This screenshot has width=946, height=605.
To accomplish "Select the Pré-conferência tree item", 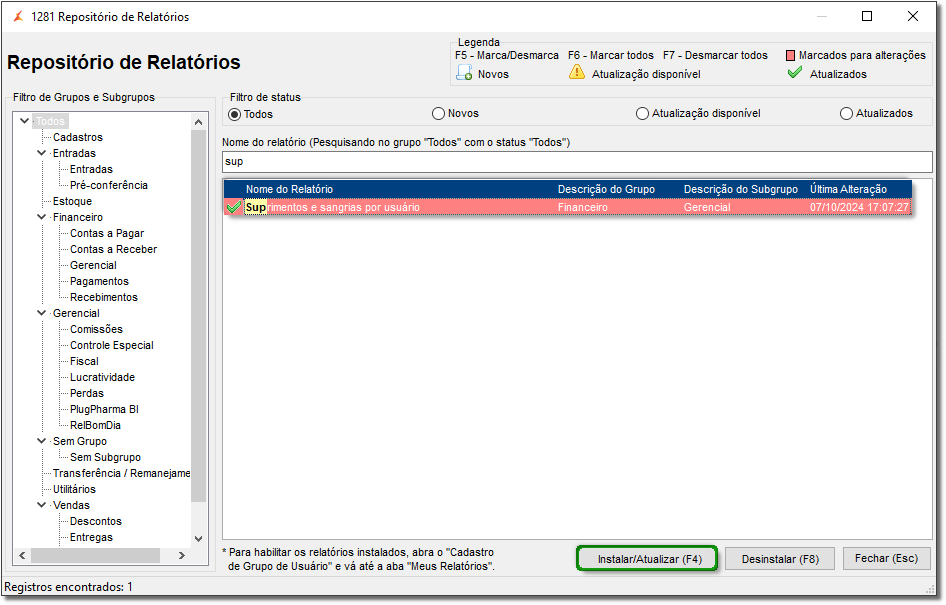I will (109, 185).
